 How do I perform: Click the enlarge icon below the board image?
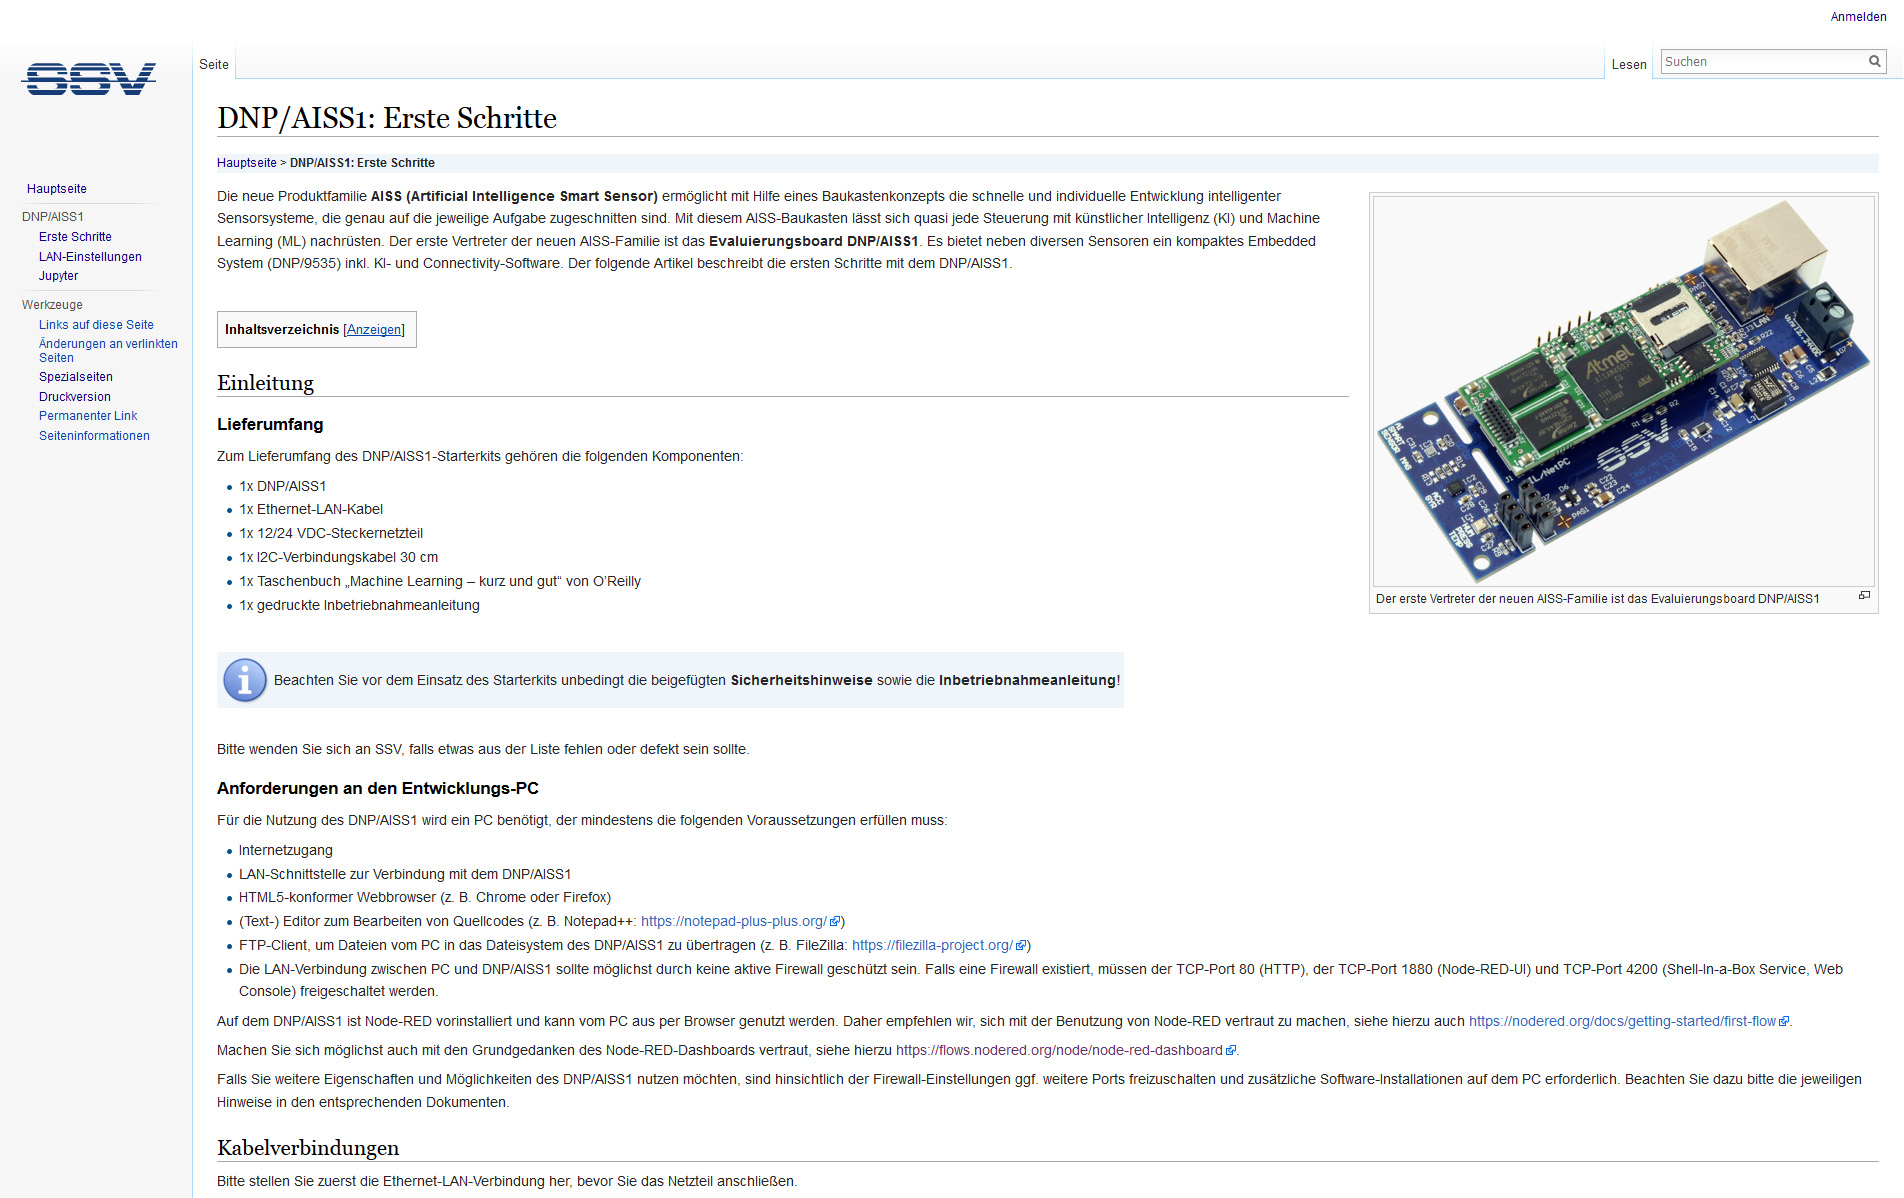click(x=1864, y=596)
